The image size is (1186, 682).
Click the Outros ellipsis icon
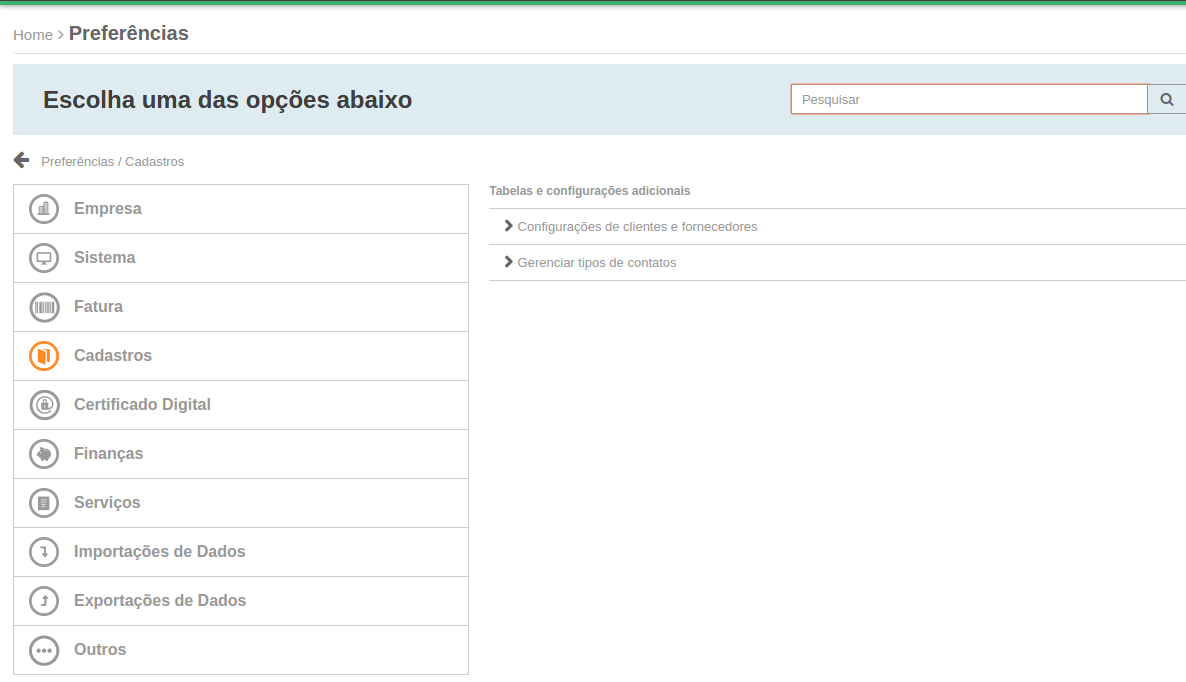44,649
